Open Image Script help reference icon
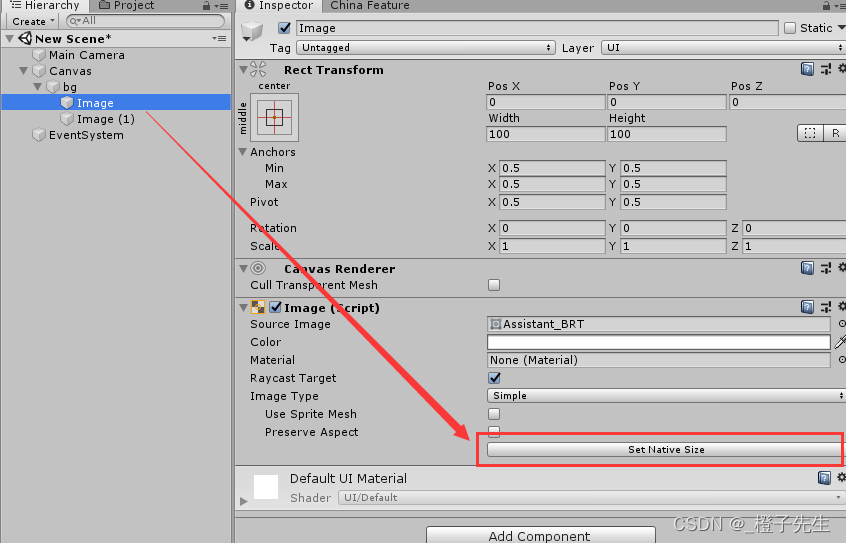This screenshot has width=846, height=543. coord(807,307)
